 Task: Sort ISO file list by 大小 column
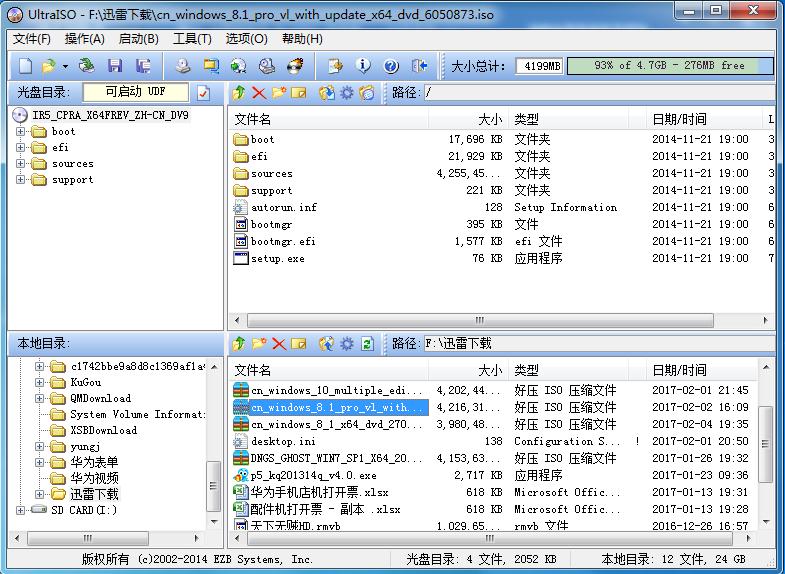click(x=469, y=119)
